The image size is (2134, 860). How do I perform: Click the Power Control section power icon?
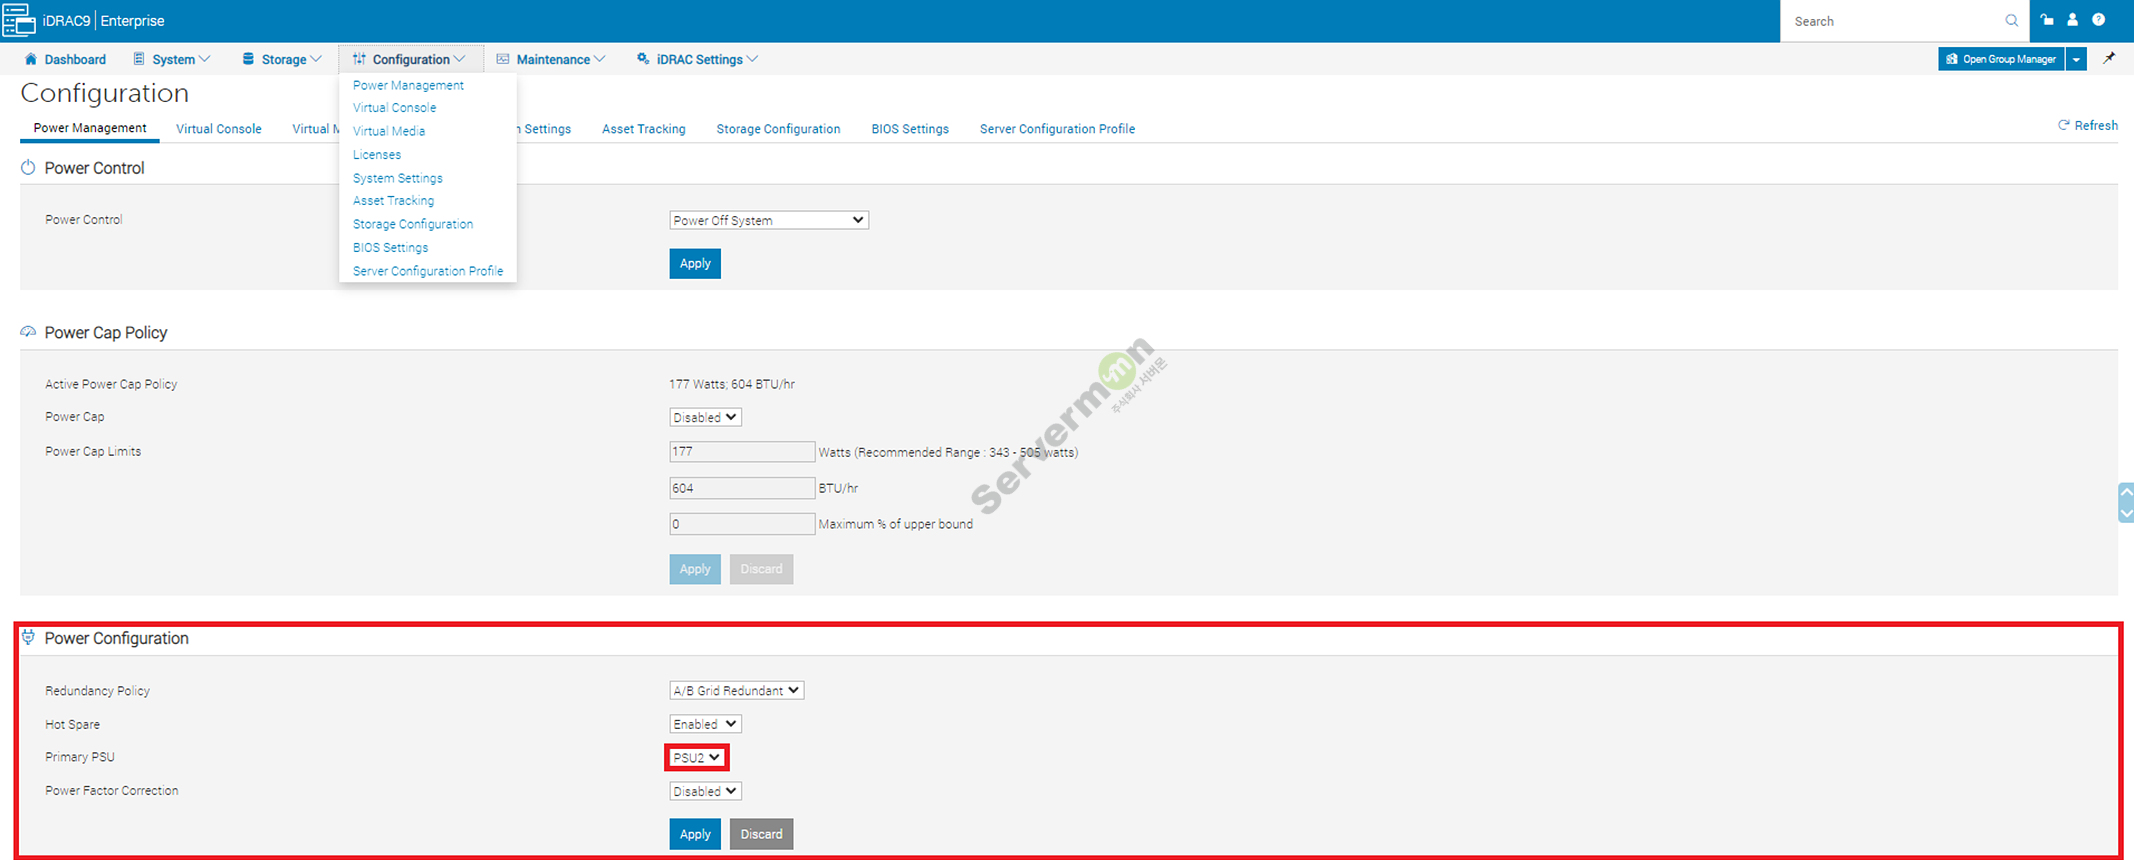28,168
